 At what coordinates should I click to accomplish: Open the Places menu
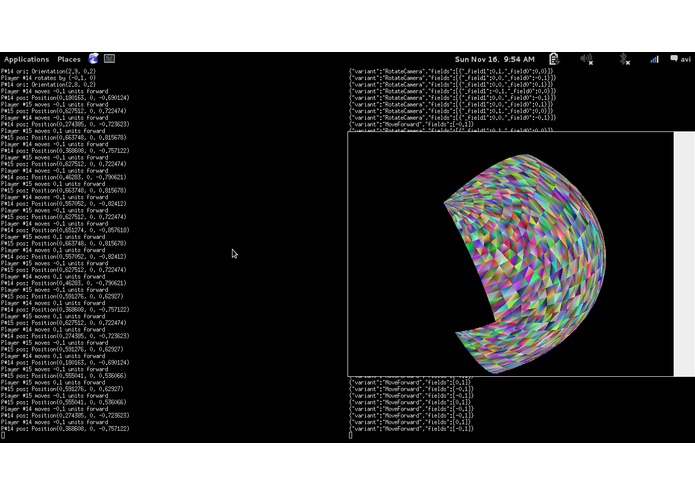point(69,59)
